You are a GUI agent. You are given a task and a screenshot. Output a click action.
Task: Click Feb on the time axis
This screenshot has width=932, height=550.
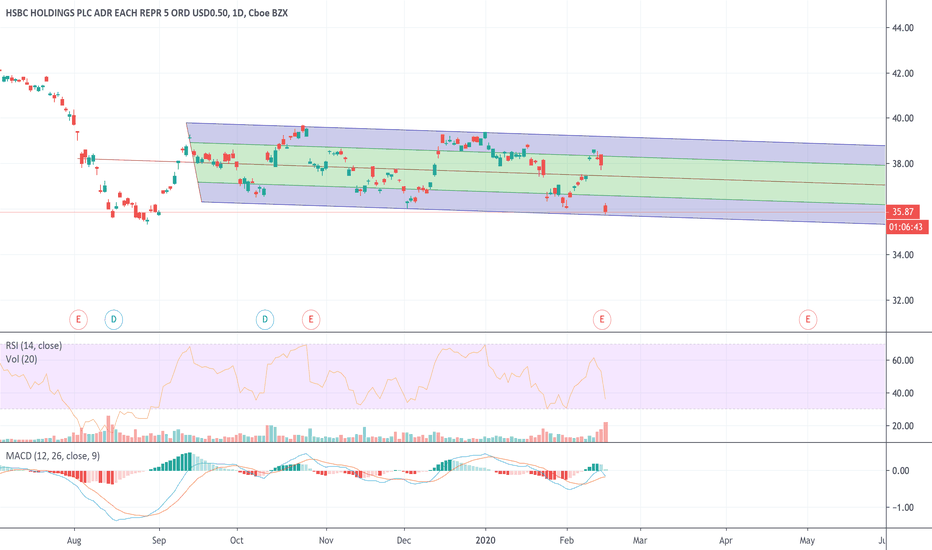tap(566, 540)
